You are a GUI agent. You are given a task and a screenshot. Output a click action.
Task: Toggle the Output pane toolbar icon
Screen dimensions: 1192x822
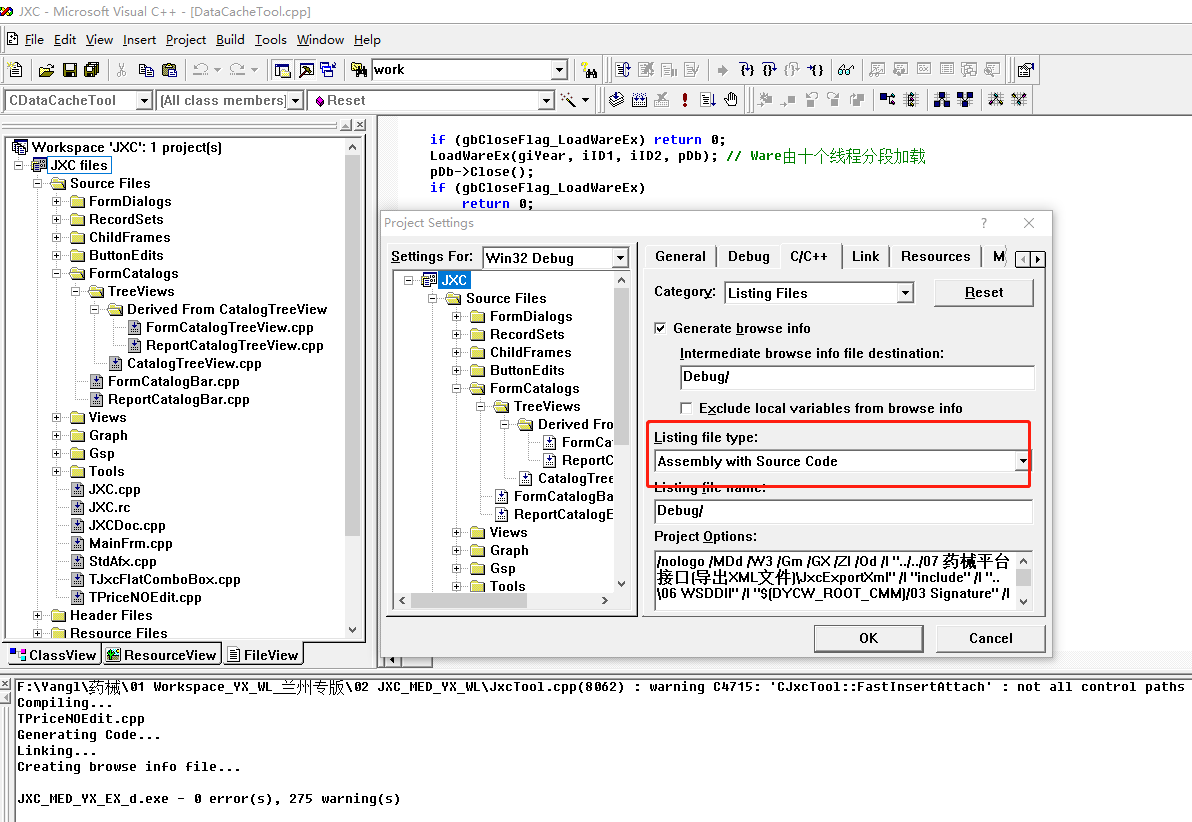306,70
